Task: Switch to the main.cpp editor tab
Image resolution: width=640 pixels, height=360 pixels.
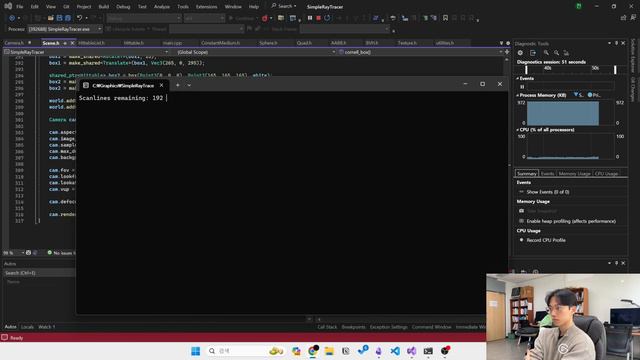Action: tap(172, 43)
